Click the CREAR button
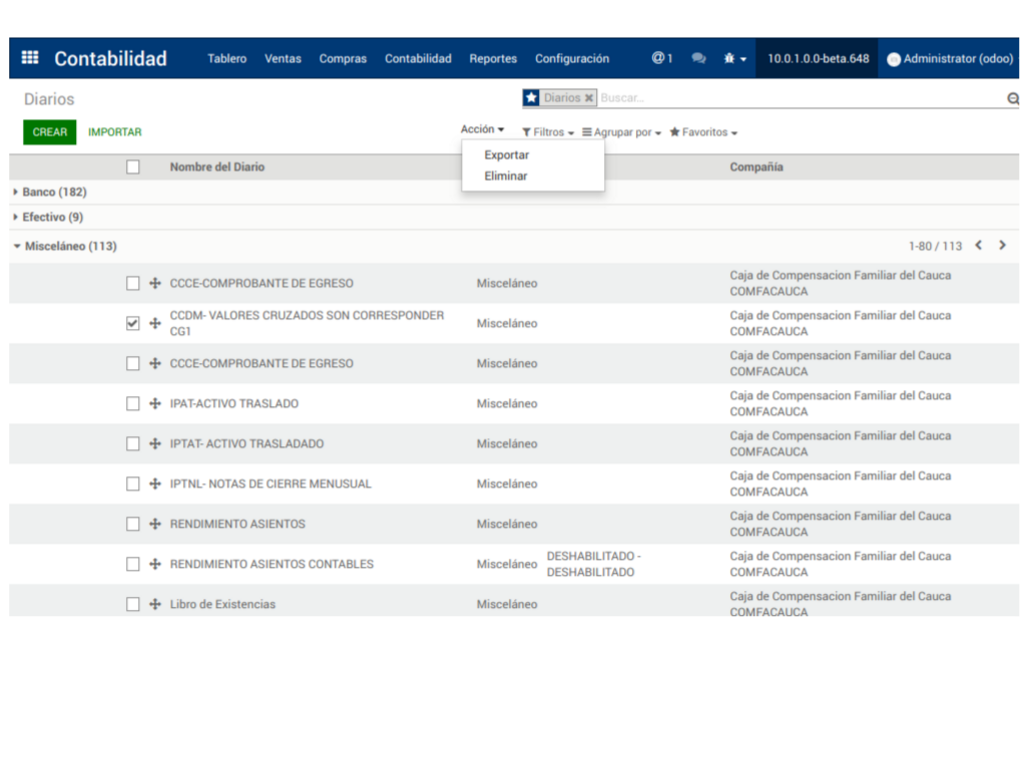The width and height of the screenshot is (1023, 767). 50,132
